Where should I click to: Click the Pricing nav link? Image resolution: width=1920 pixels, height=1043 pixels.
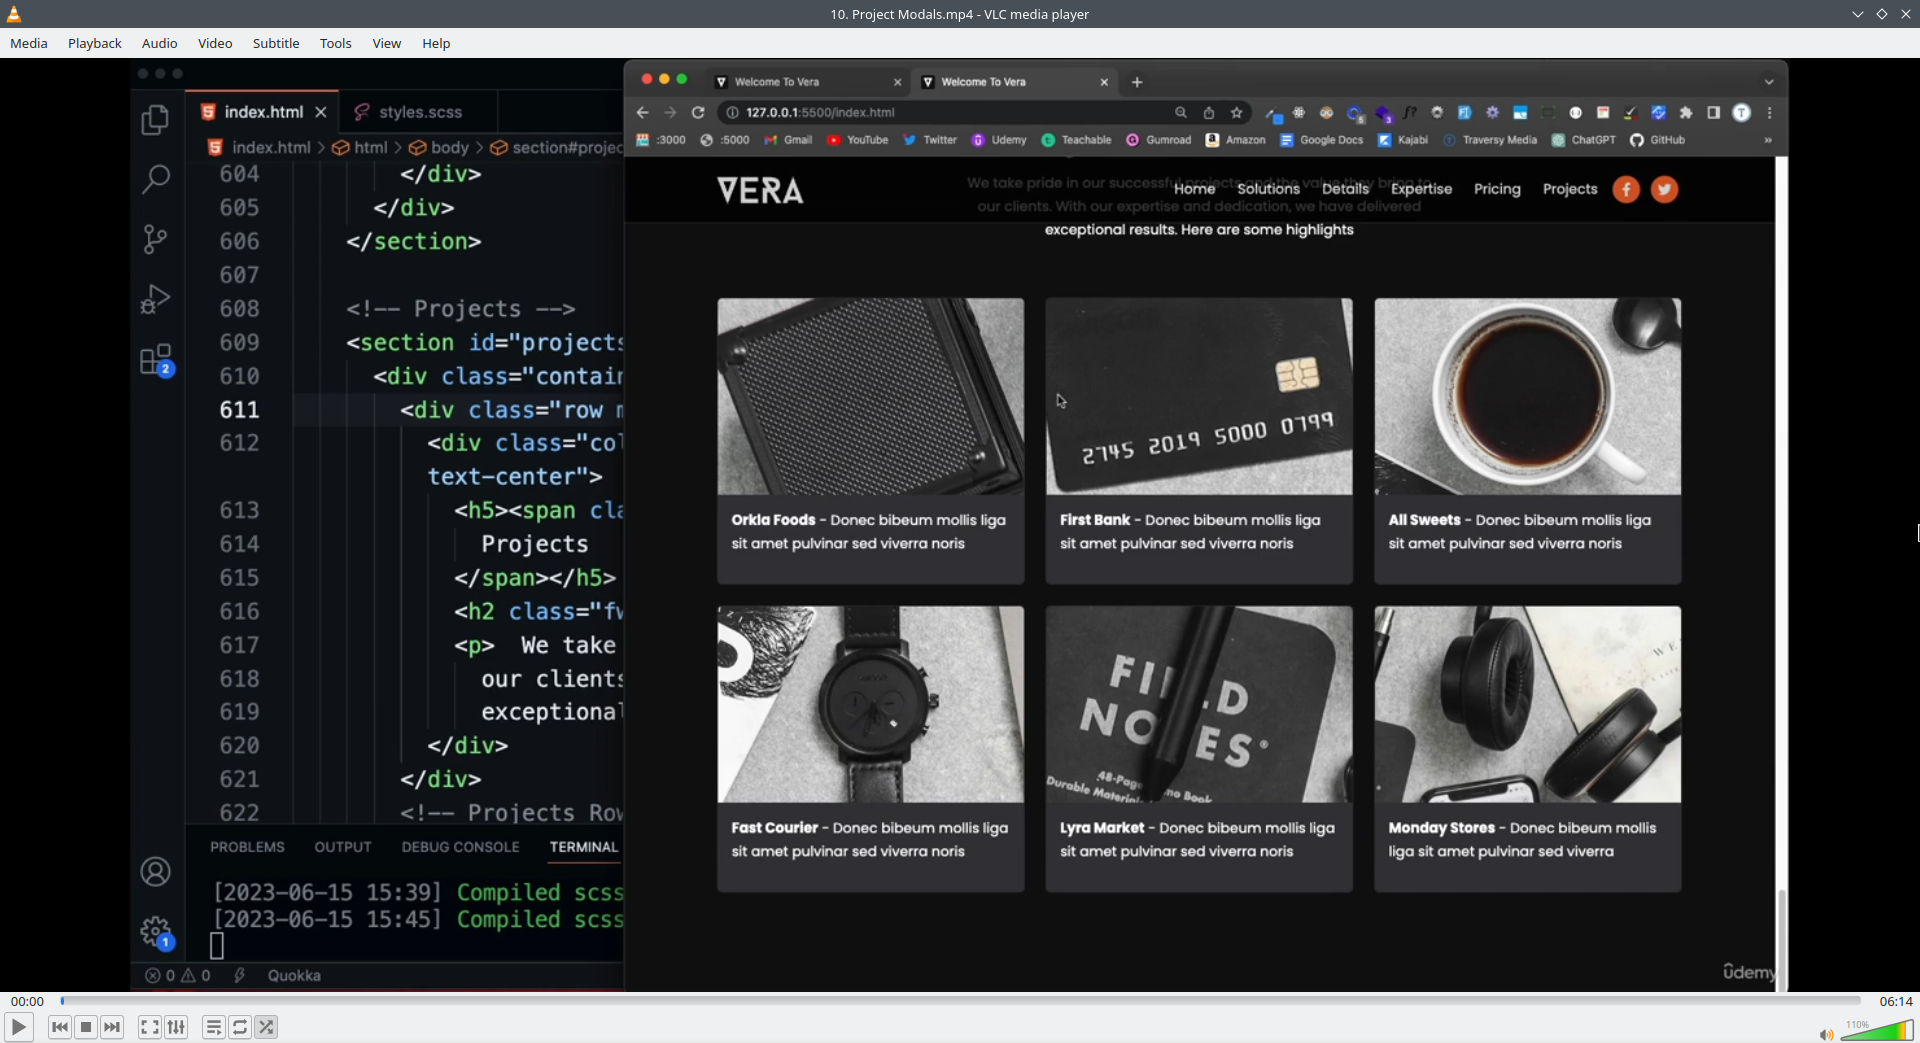coord(1497,189)
